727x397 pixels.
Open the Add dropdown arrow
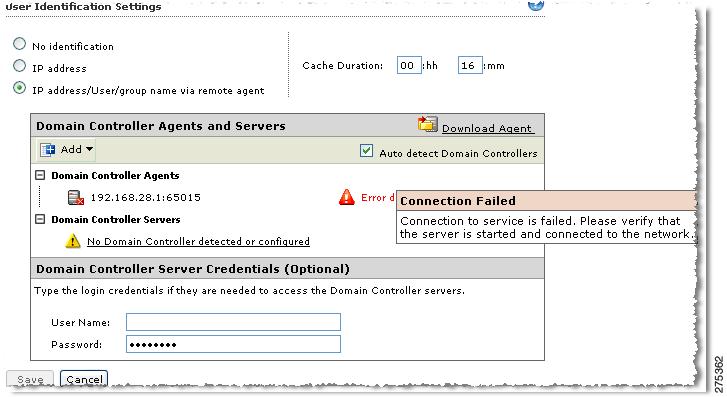89,149
